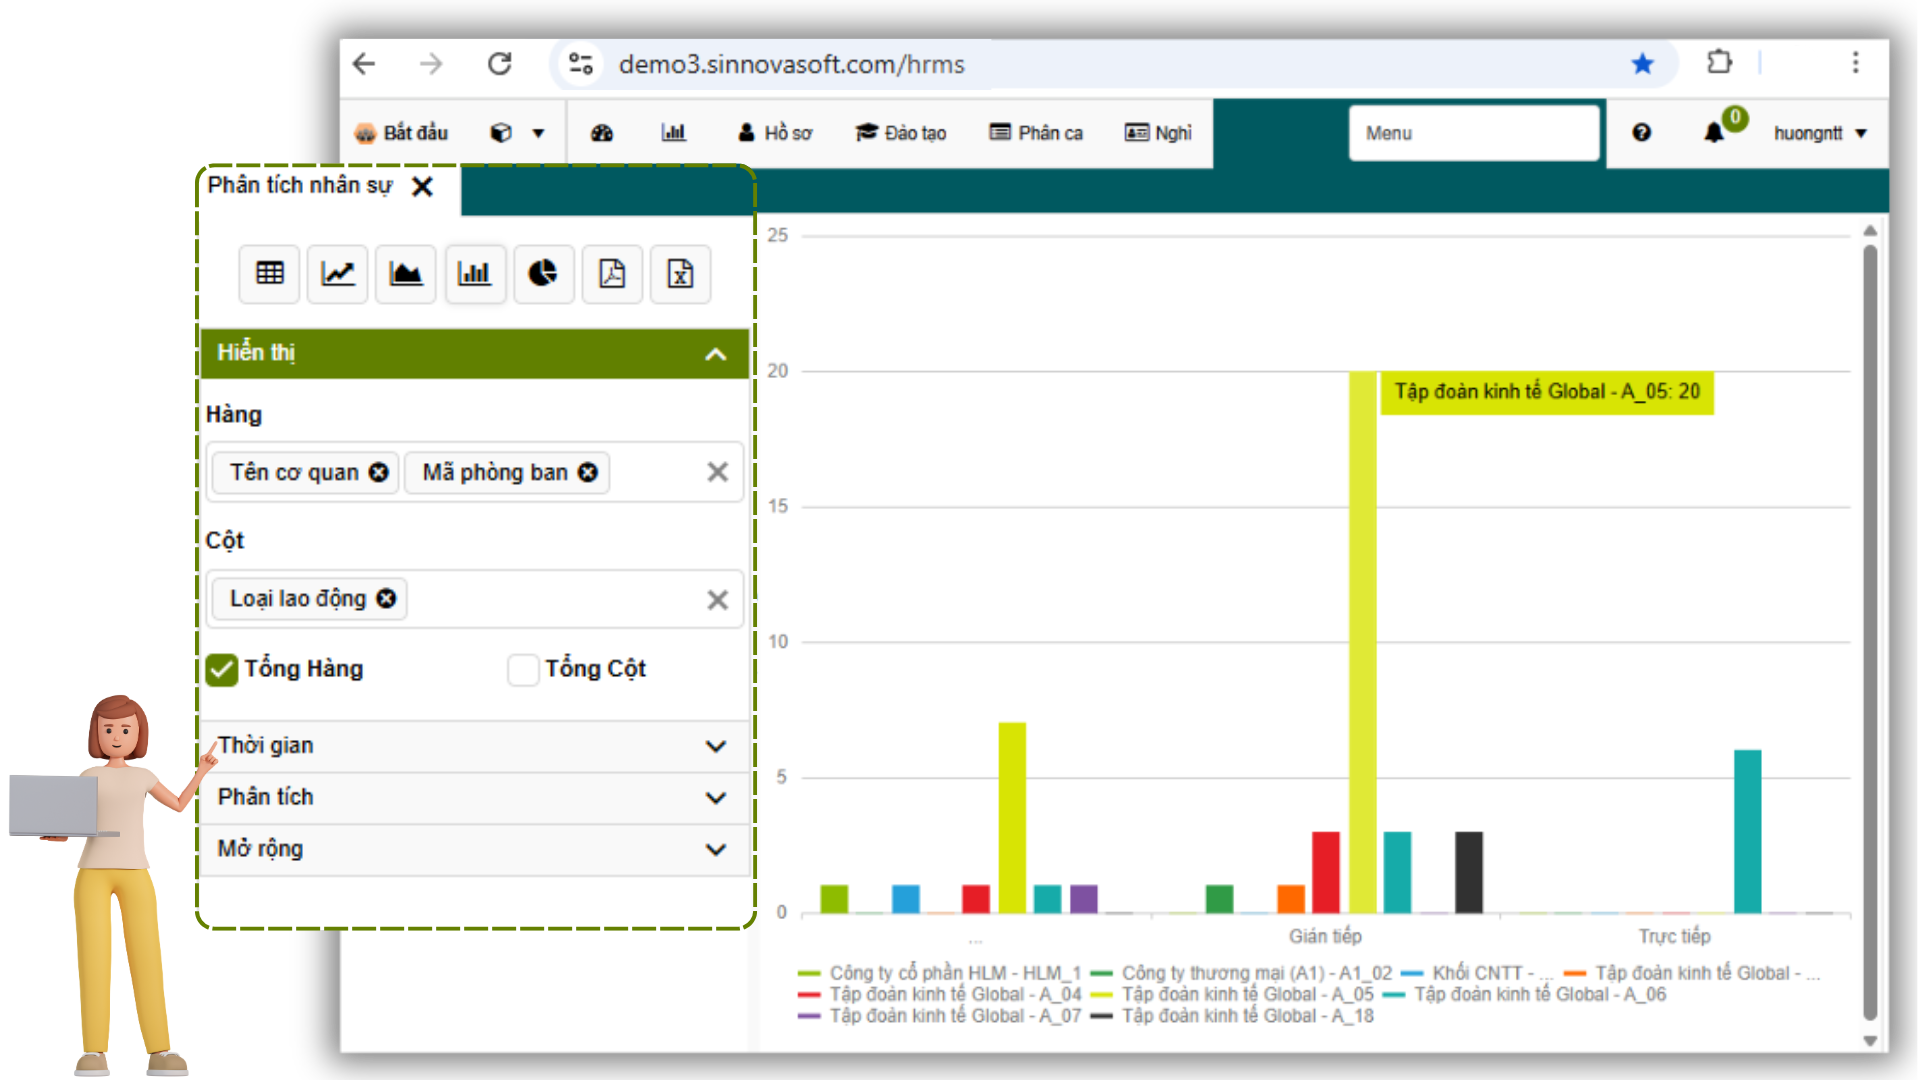Toggle legend Tập đoàn kinh tế Global - A_05
Screen dimensions: 1920x1080
tap(1232, 994)
